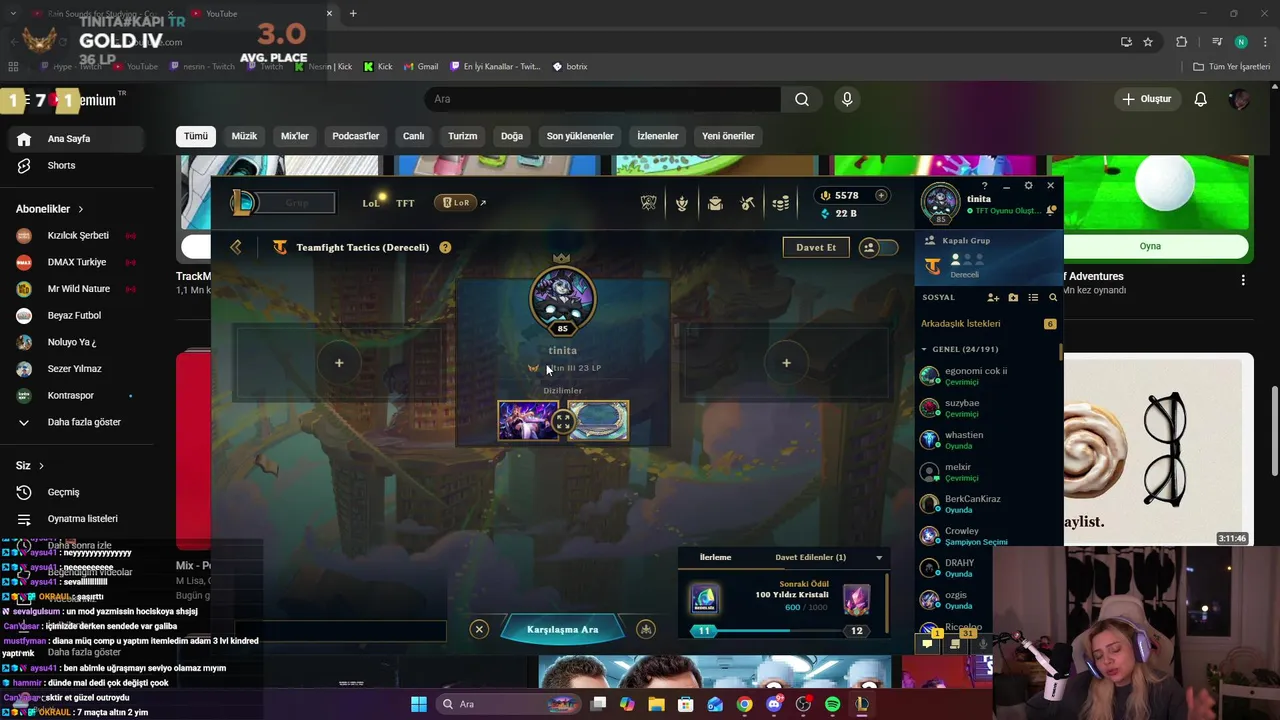Viewport: 1280px width, 720px height.
Task: Click the plus icon beside 5578 RP
Action: point(881,196)
